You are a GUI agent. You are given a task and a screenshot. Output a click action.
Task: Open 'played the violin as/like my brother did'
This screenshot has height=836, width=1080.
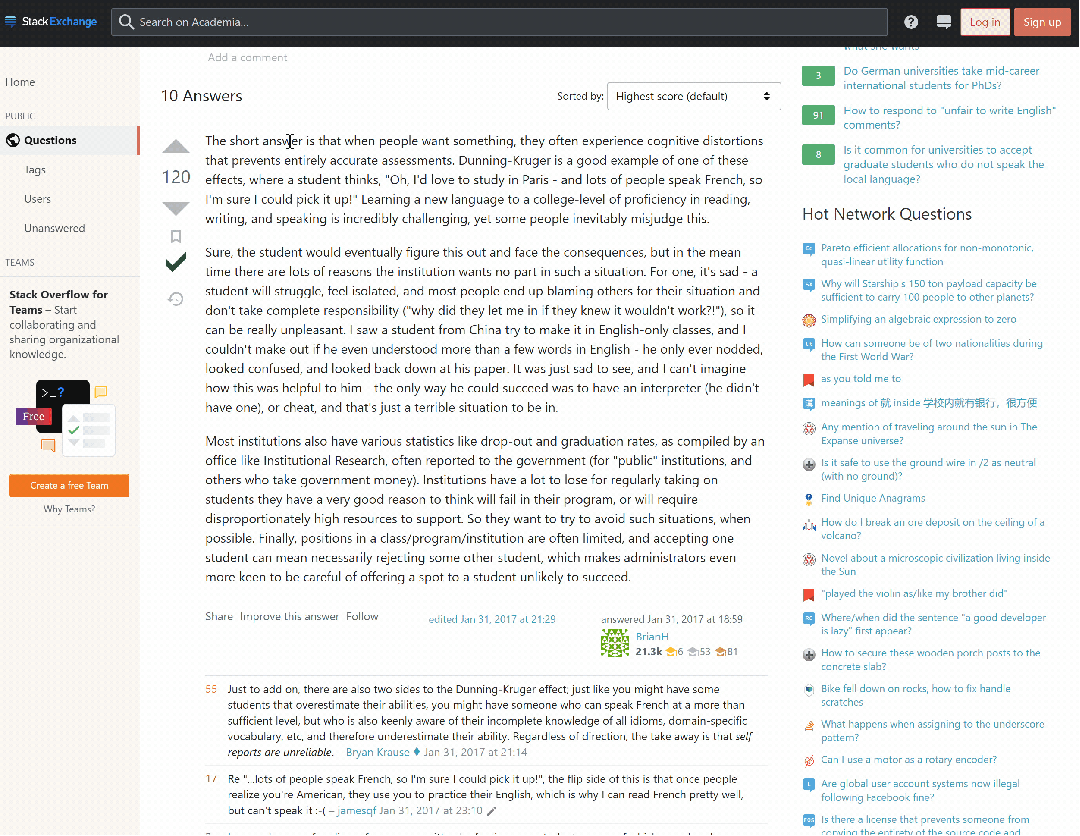click(913, 594)
